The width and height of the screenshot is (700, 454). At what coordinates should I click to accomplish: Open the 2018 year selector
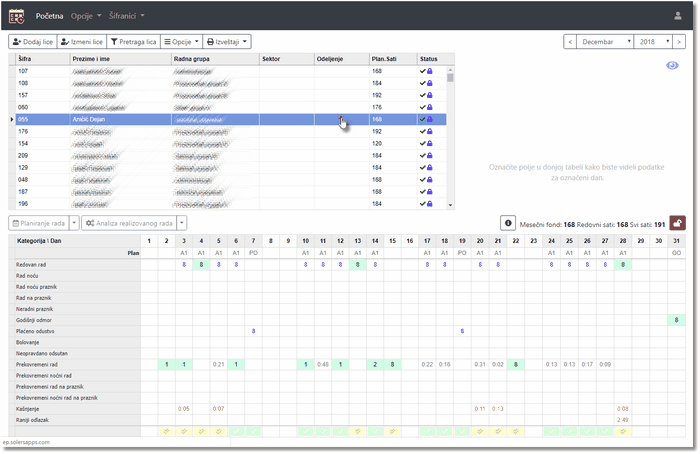[653, 42]
